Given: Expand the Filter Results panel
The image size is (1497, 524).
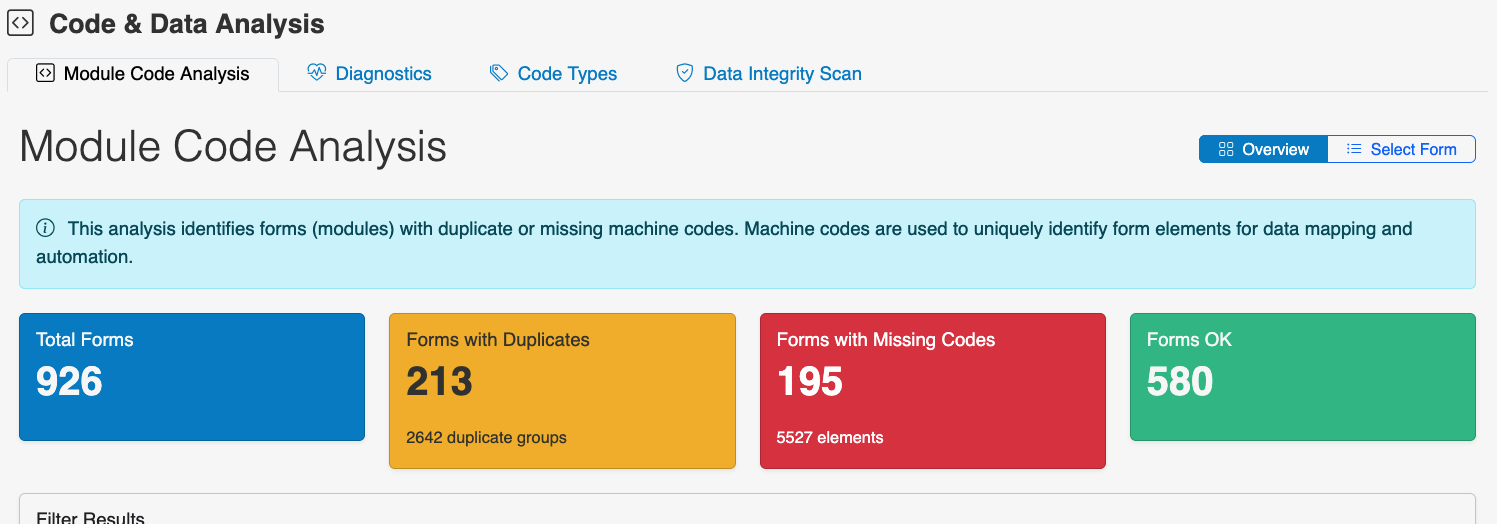Looking at the screenshot, I should [x=91, y=517].
